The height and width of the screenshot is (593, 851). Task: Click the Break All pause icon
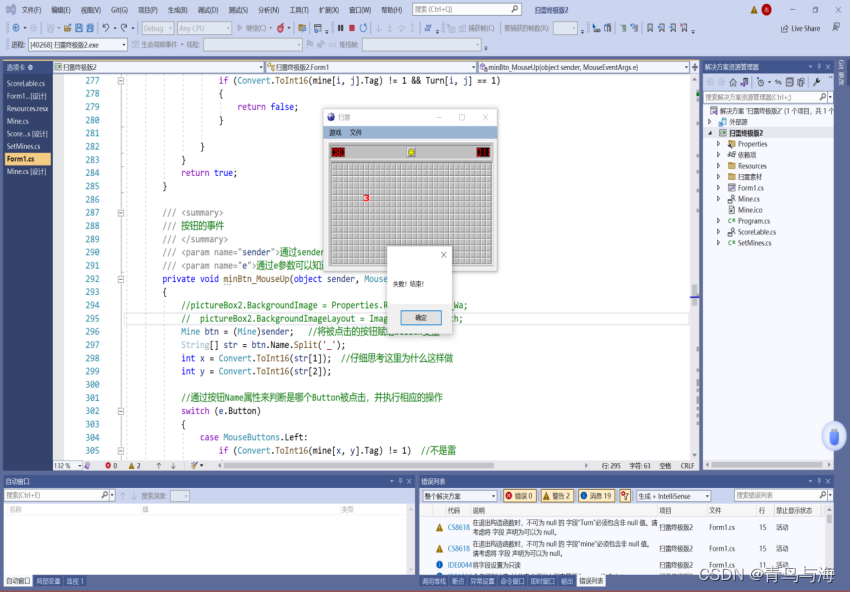[x=340, y=28]
